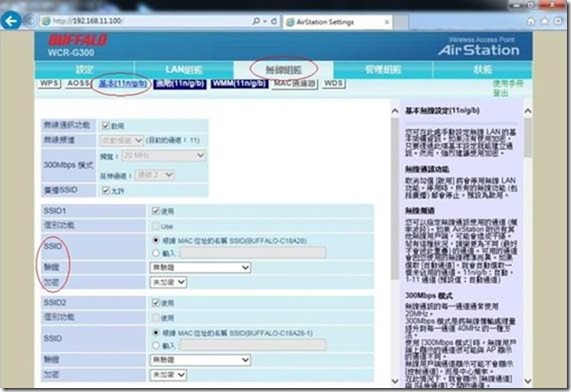Toggle the SSID1 使用 checkbox
The image size is (571, 392).
coord(156,211)
